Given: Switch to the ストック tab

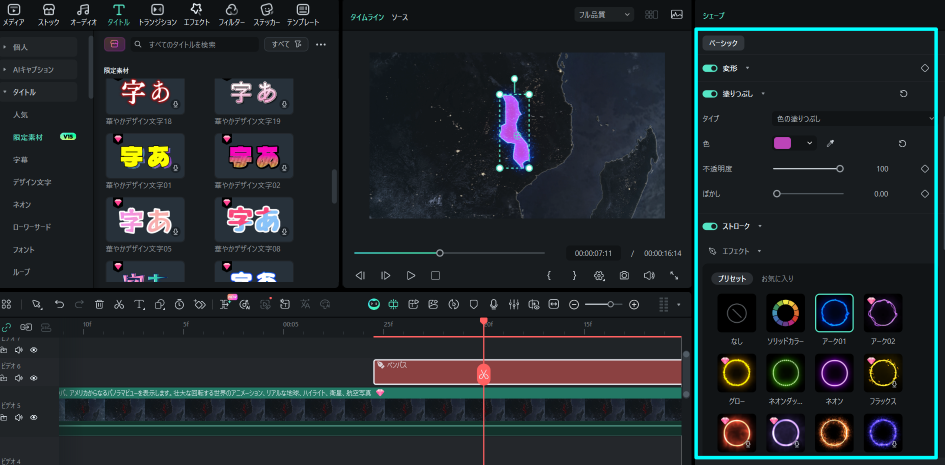Looking at the screenshot, I should click(x=49, y=15).
